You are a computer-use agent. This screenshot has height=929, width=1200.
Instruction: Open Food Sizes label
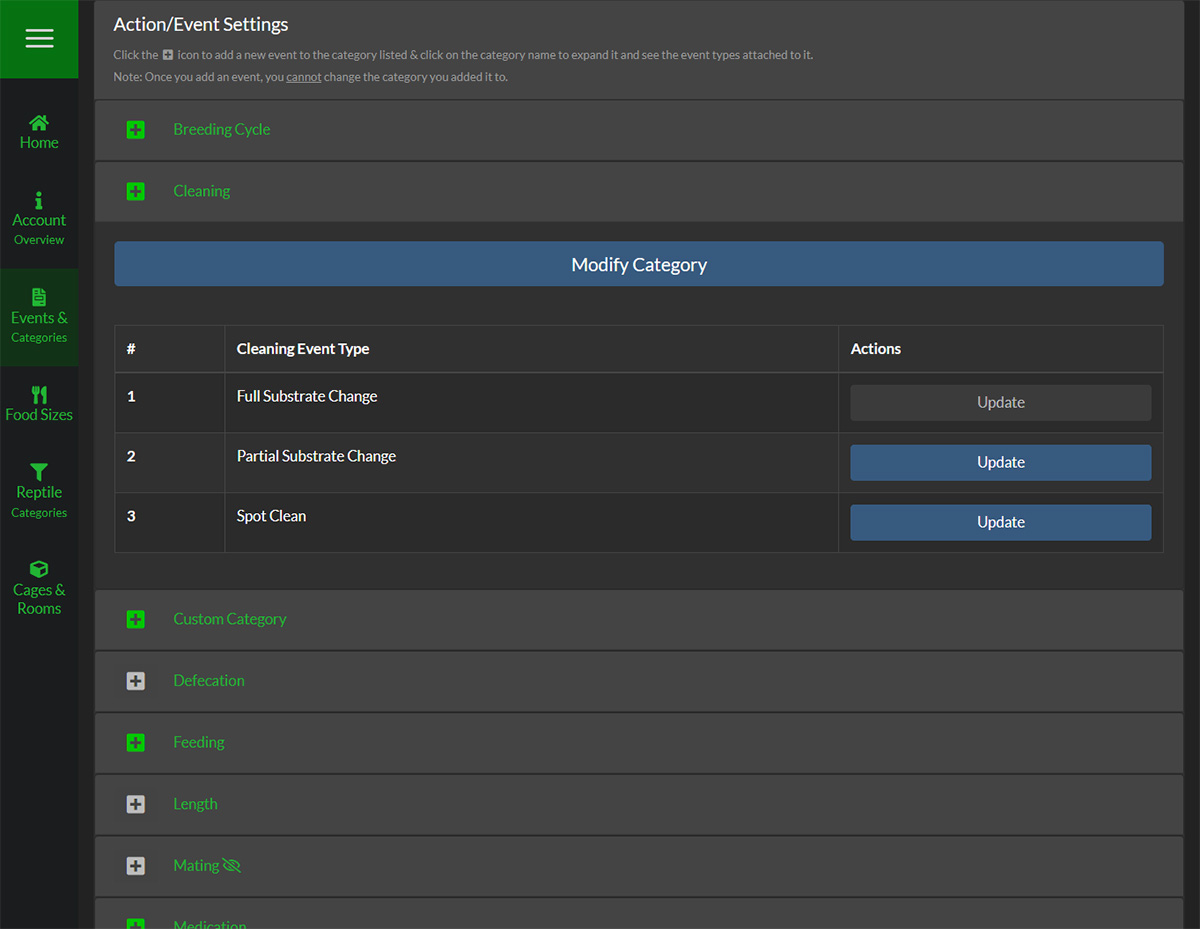tap(39, 414)
